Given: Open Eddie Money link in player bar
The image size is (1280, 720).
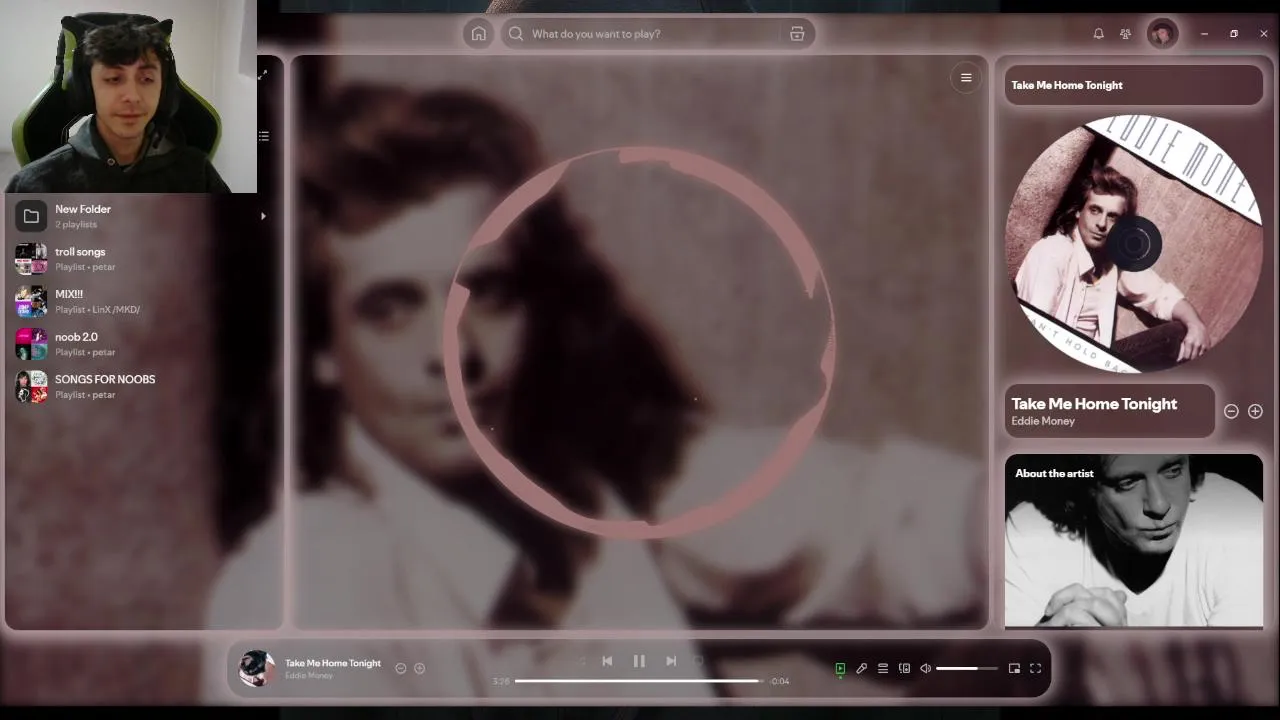Looking at the screenshot, I should [x=309, y=676].
